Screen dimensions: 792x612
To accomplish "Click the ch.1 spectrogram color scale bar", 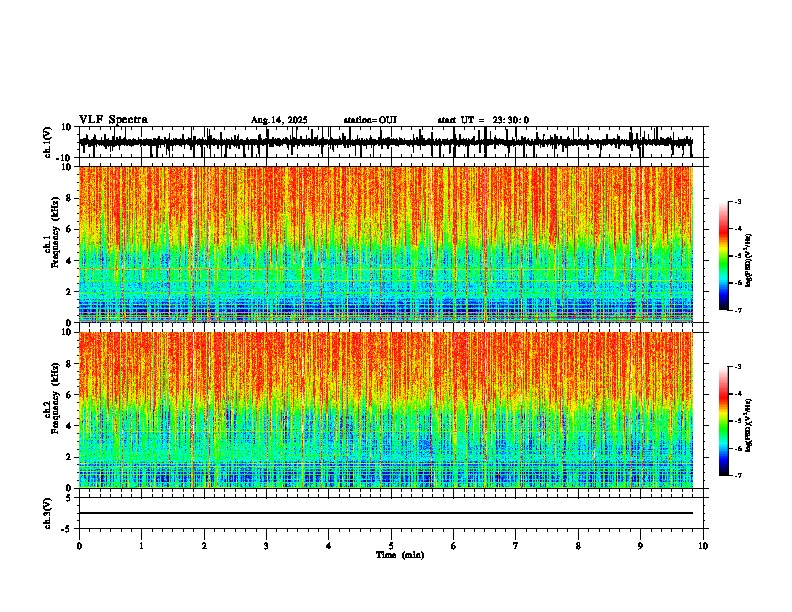I will coord(724,256).
